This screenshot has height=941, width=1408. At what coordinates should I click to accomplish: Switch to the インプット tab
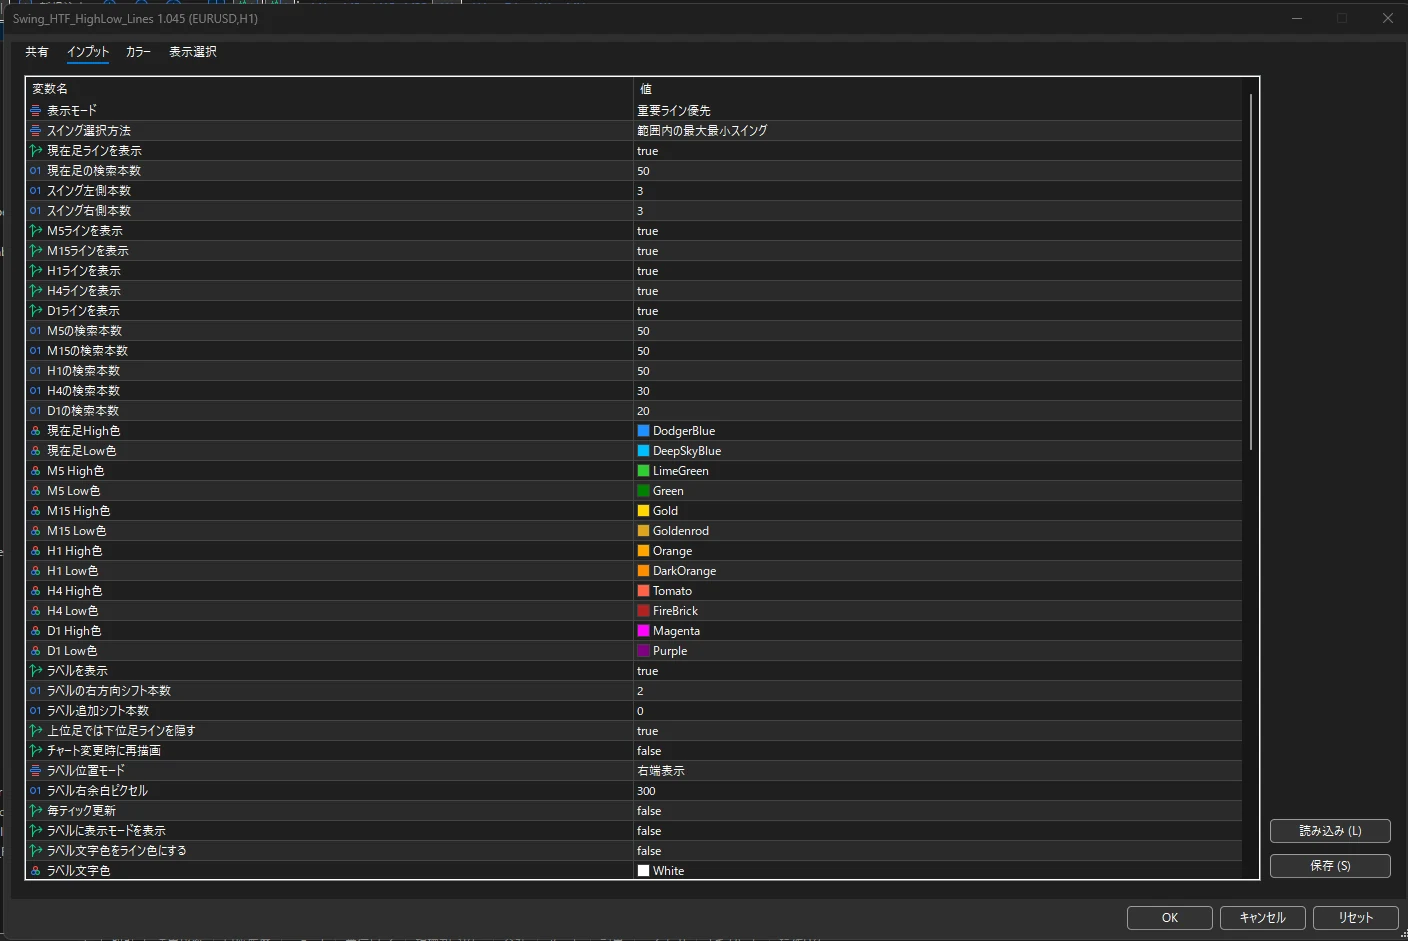(x=88, y=52)
